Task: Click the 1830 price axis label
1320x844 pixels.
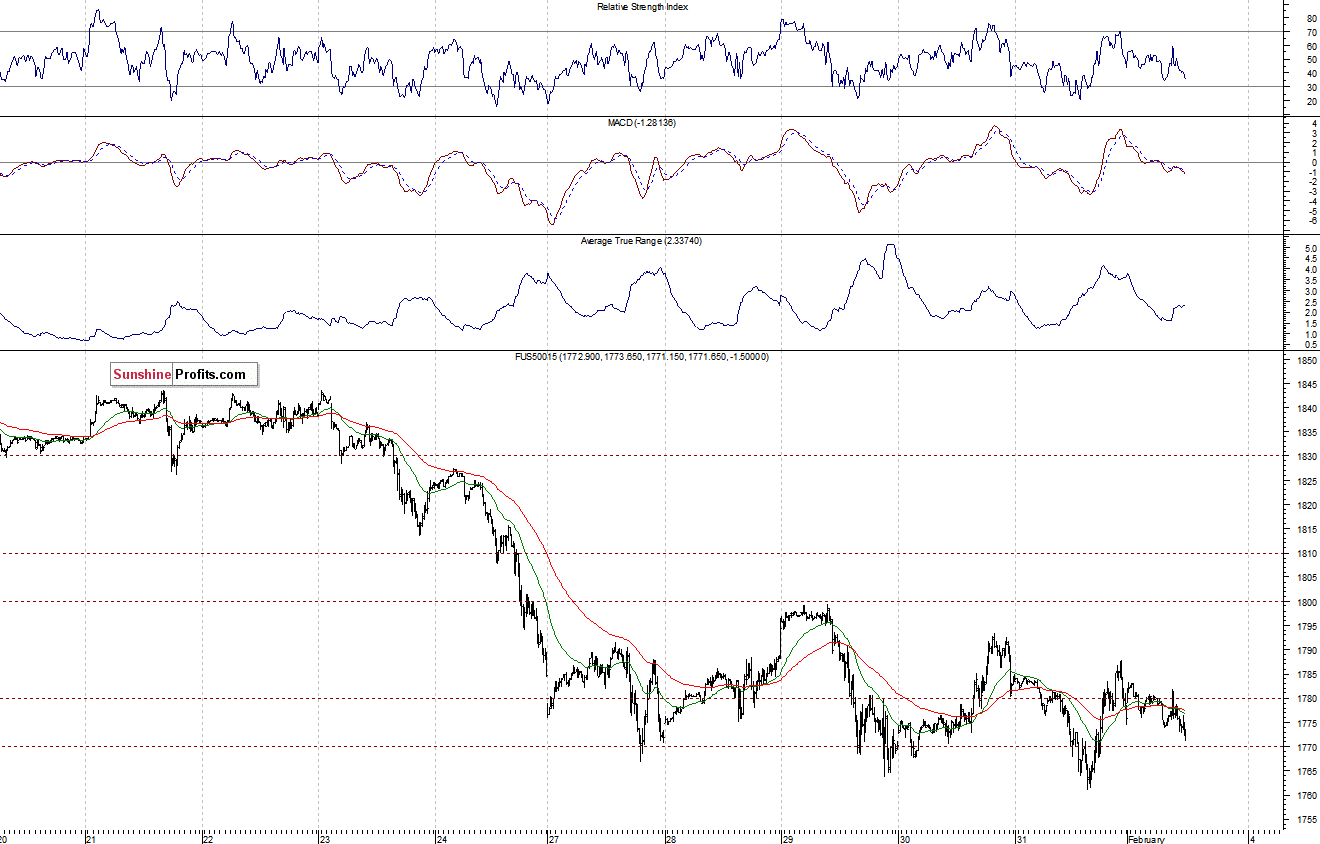Action: click(x=1306, y=457)
